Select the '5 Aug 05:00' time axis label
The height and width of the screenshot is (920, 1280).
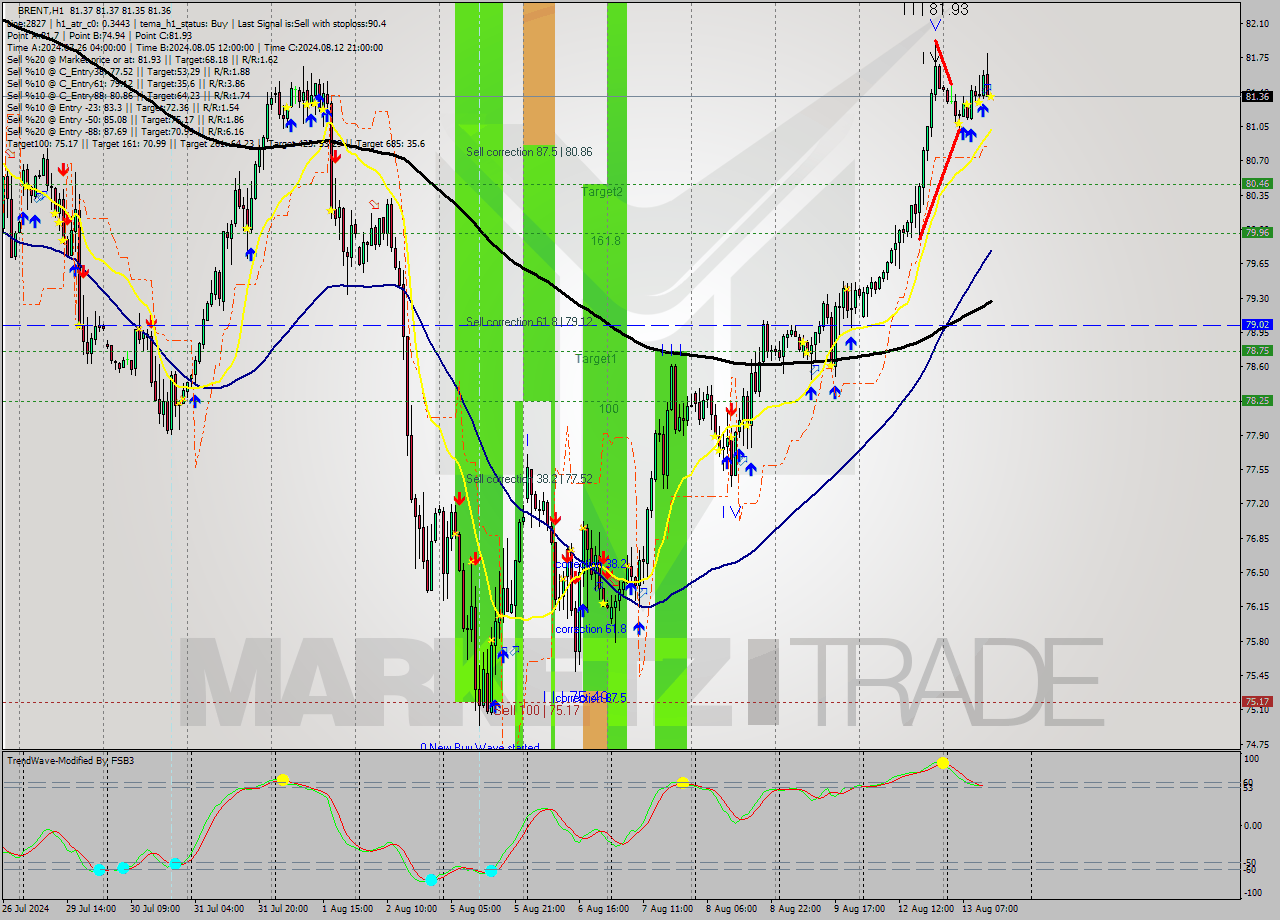click(476, 908)
